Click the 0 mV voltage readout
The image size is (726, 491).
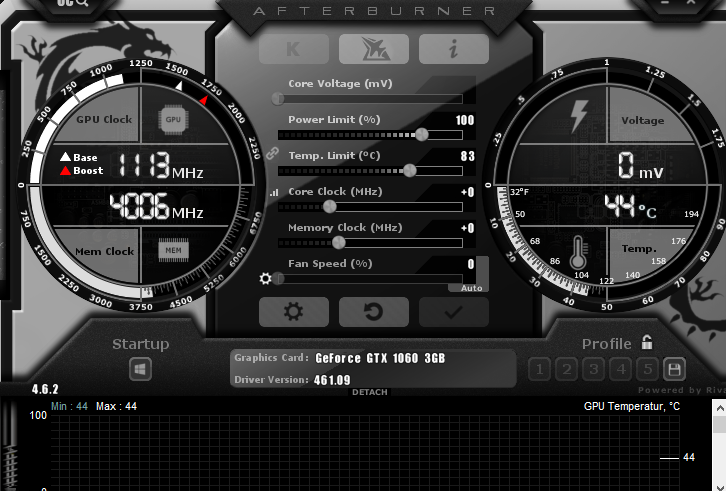click(x=641, y=166)
